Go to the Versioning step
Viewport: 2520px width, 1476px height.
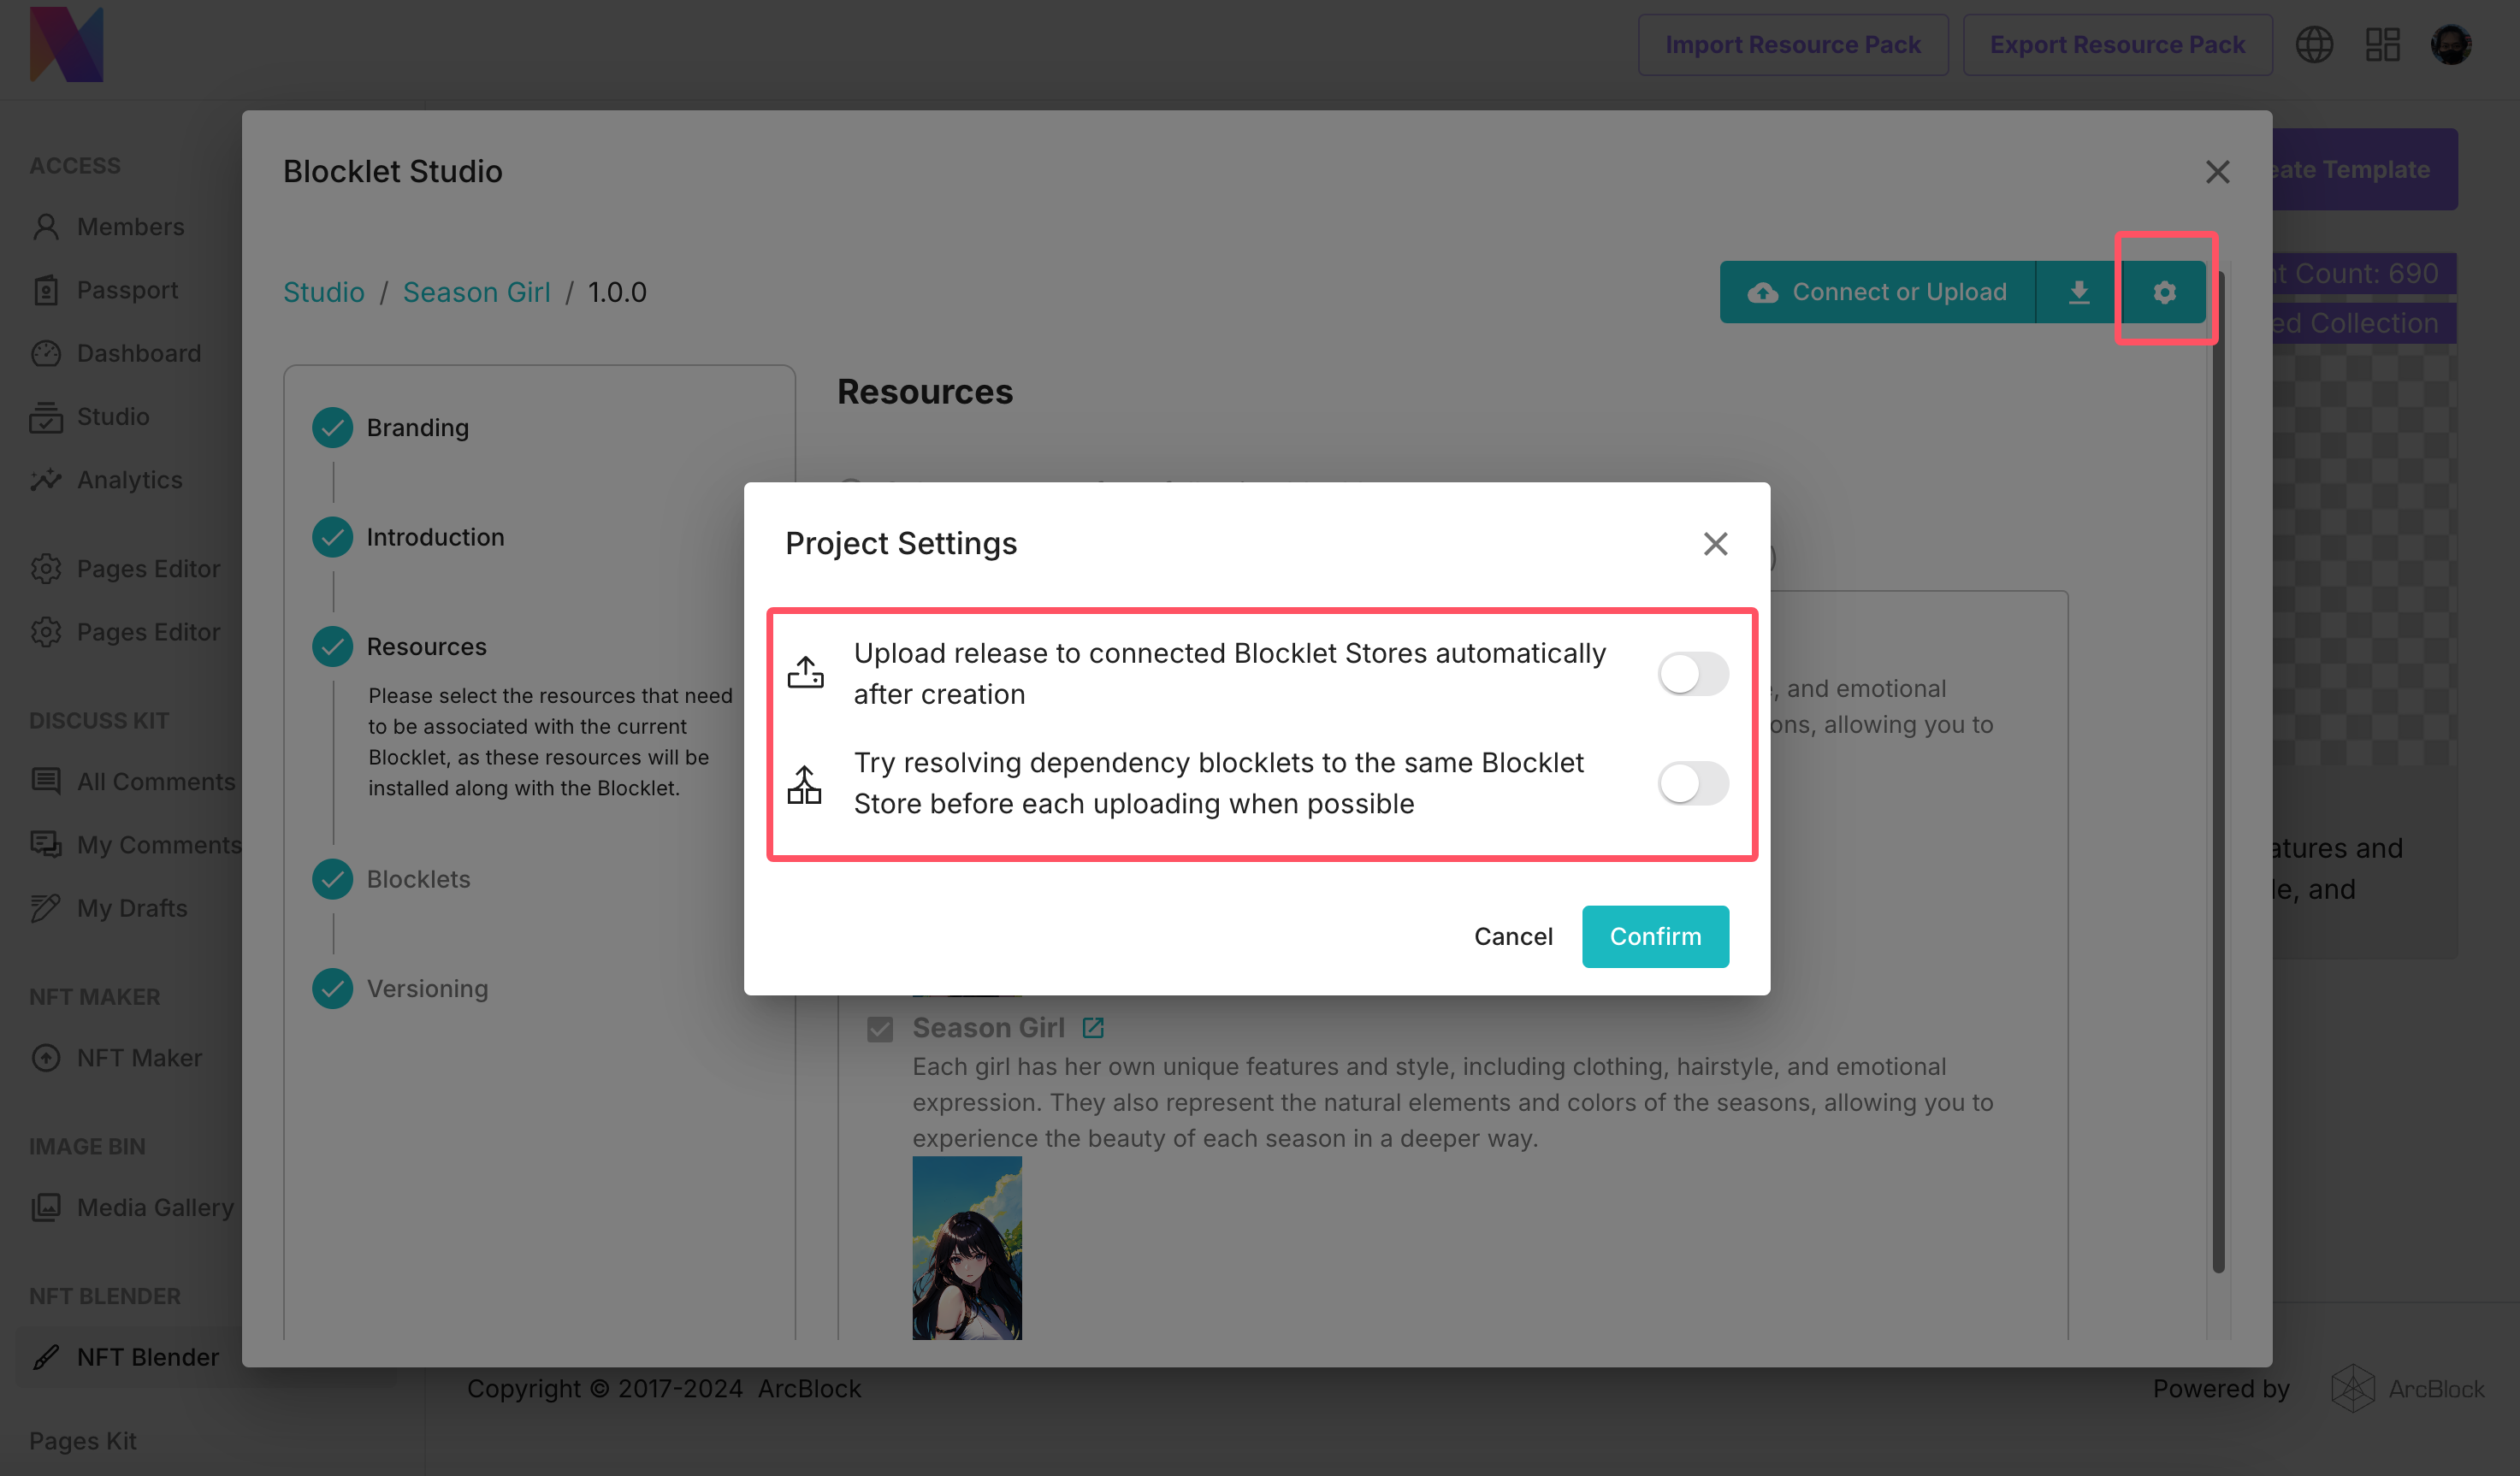(x=427, y=988)
